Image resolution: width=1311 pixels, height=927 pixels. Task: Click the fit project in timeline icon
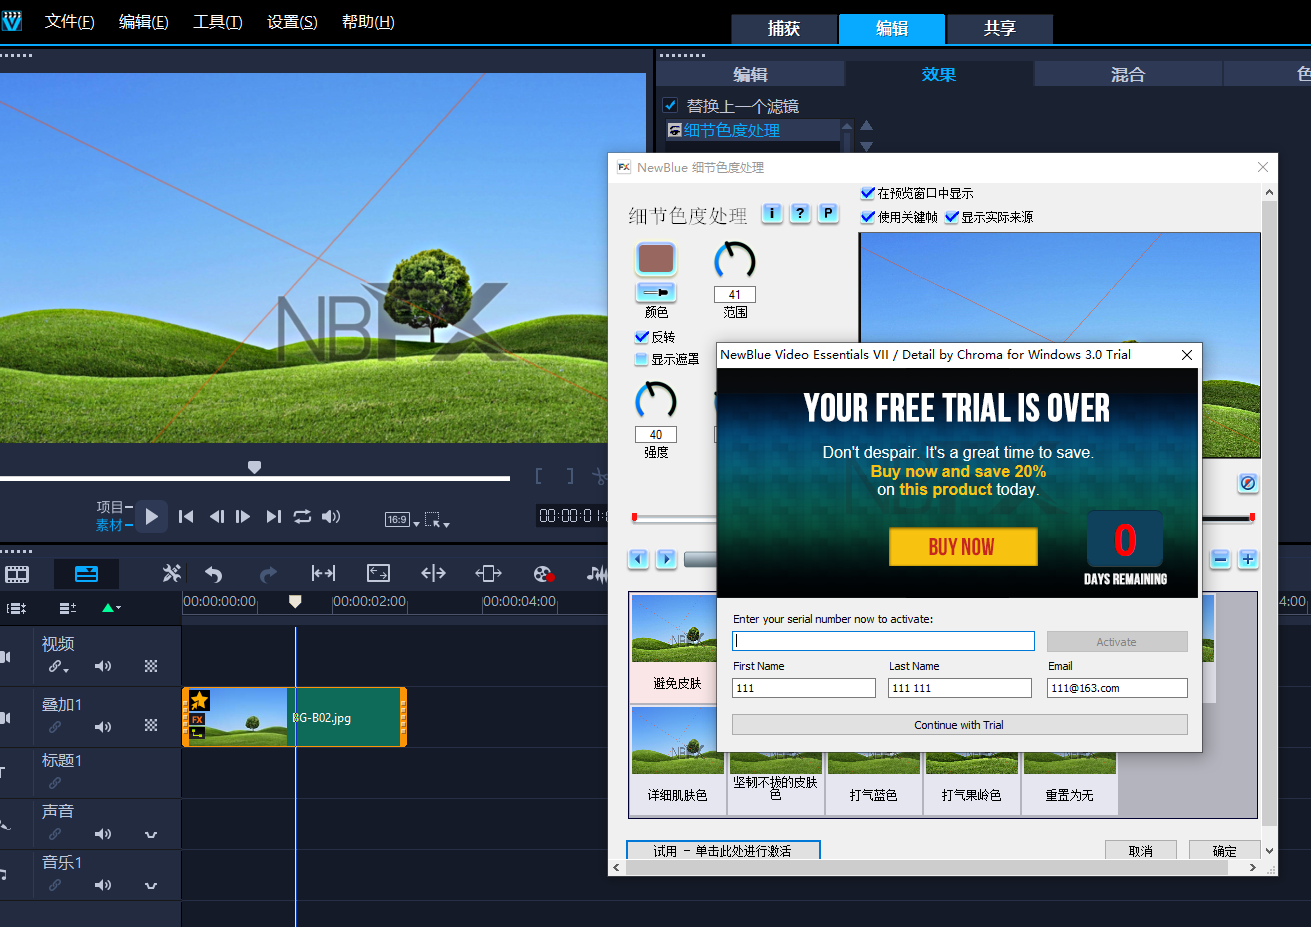323,573
